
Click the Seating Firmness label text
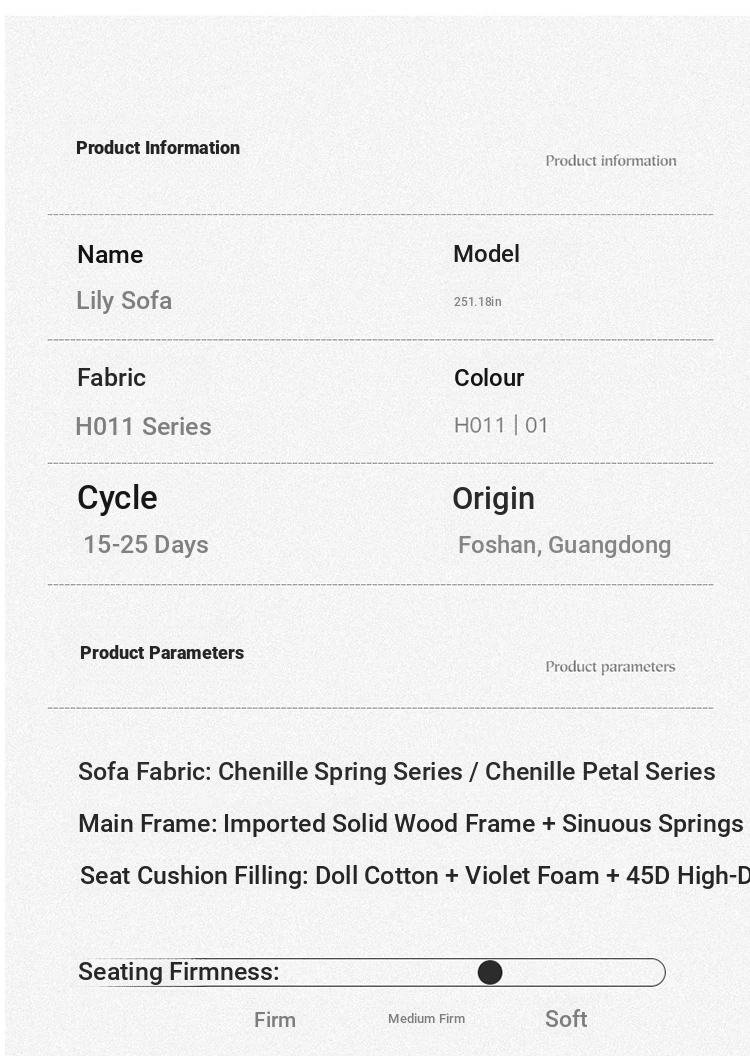178,972
